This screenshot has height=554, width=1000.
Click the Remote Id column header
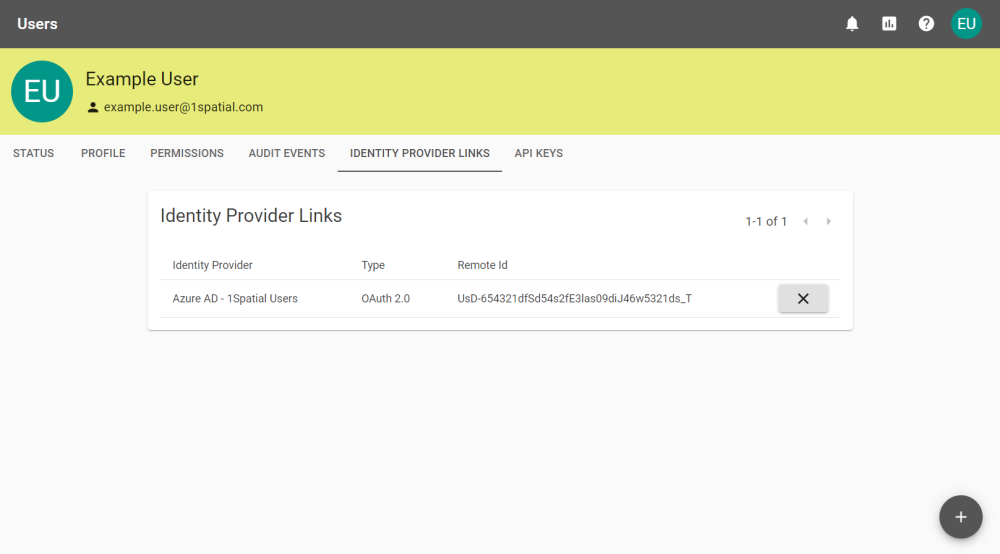click(482, 265)
